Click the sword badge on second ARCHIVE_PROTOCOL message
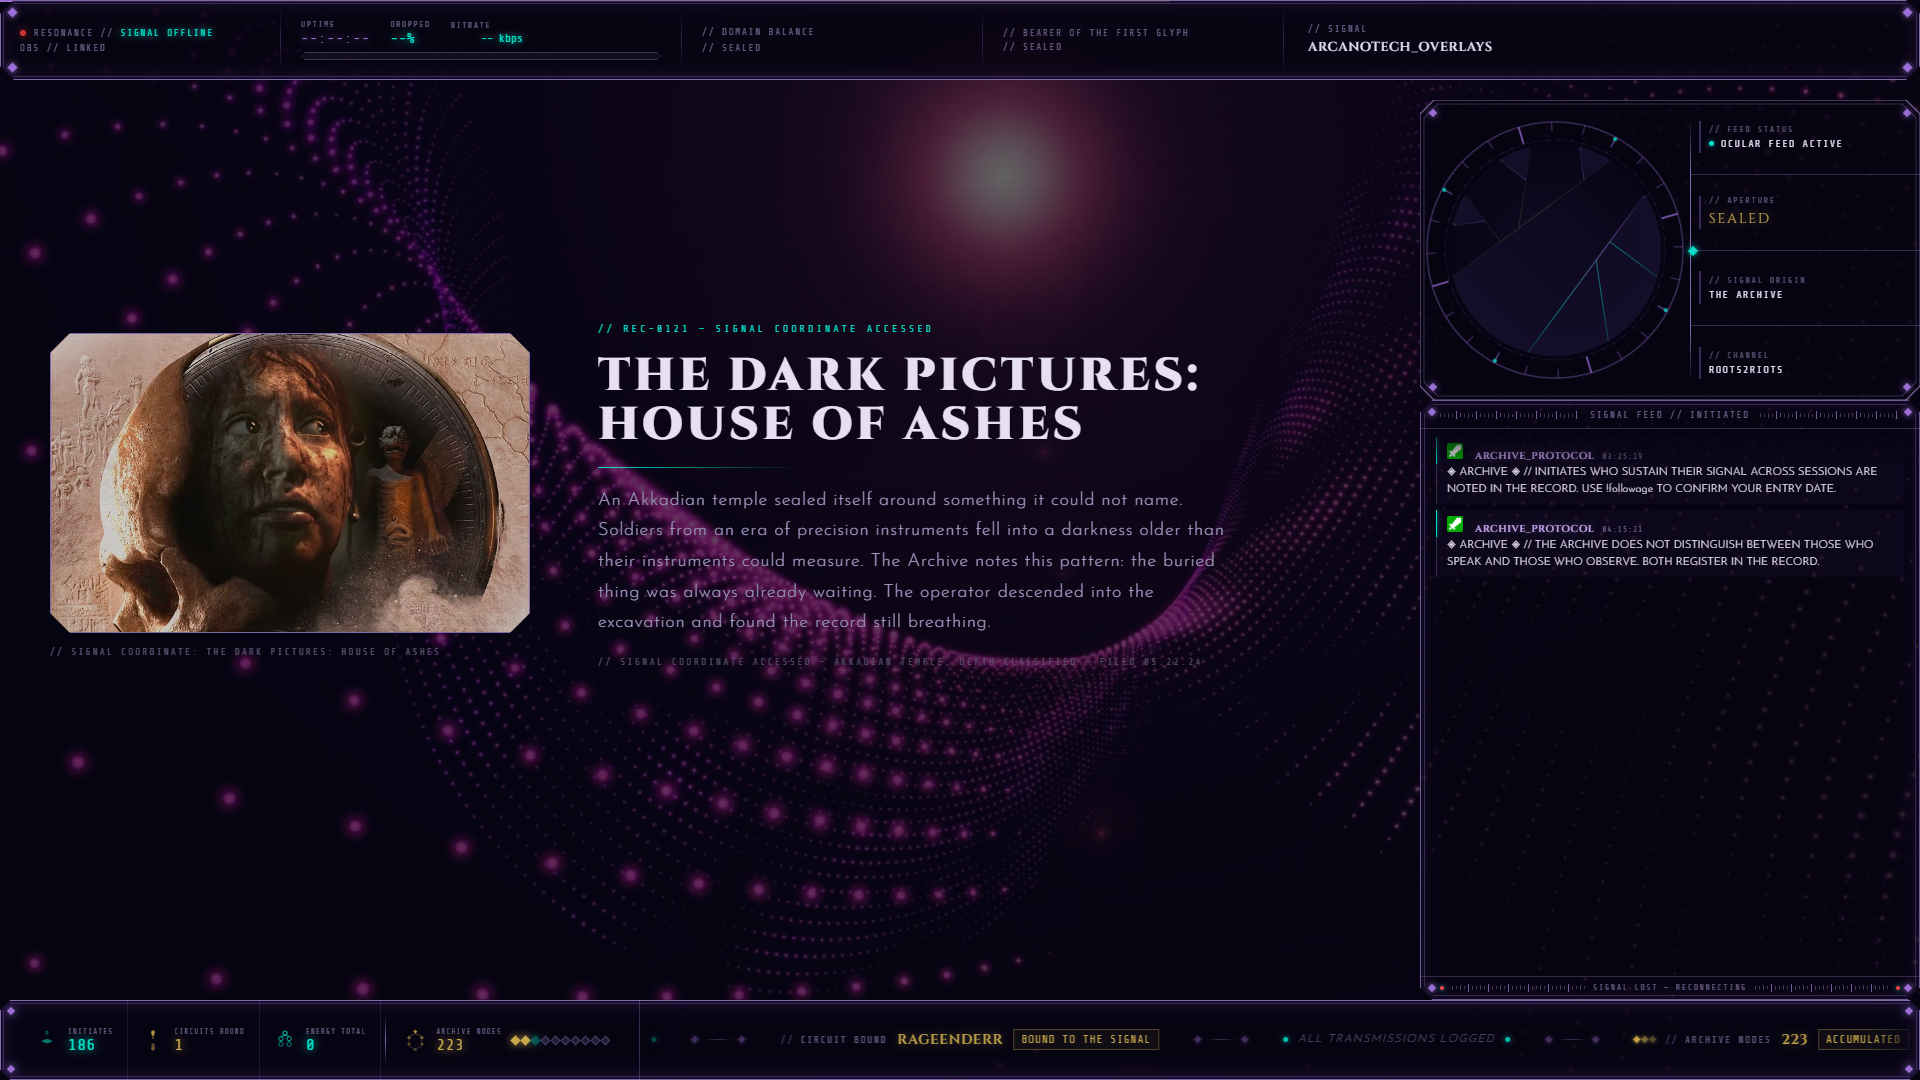This screenshot has width=1920, height=1080. 1455,525
